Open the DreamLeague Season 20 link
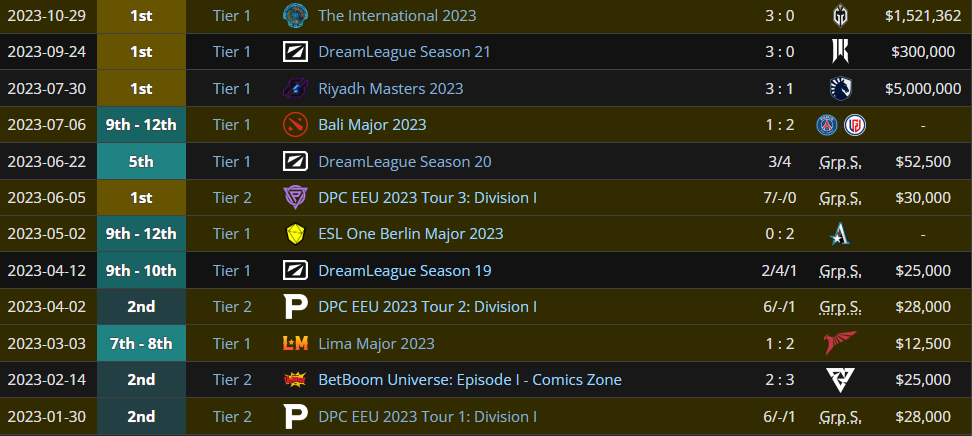The height and width of the screenshot is (436, 972). pyautogui.click(x=404, y=161)
